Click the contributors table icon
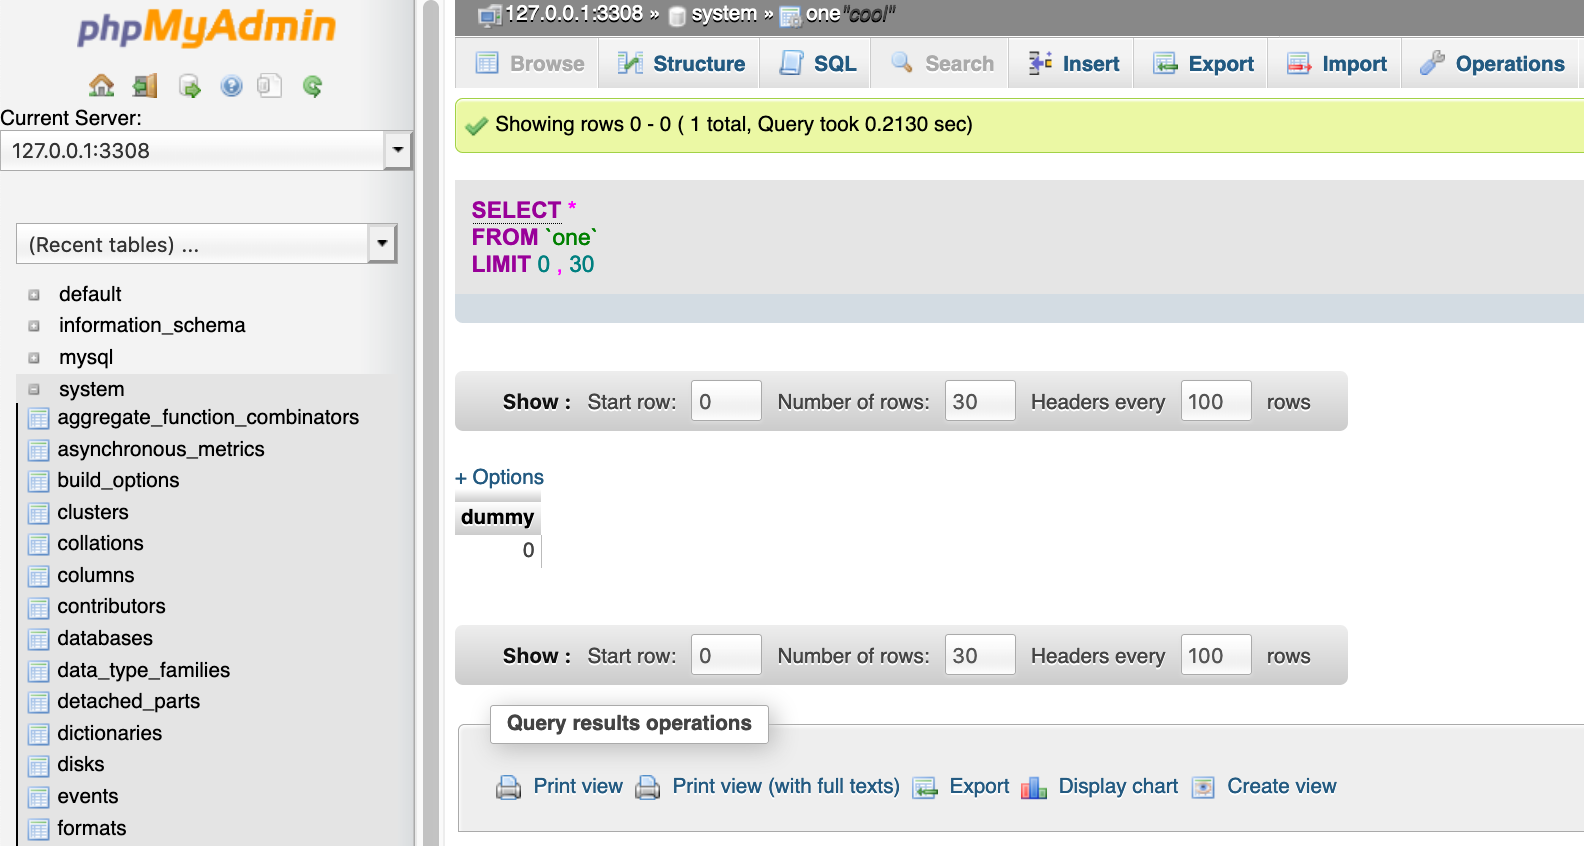Screen dimensions: 1584x846 (x=39, y=607)
